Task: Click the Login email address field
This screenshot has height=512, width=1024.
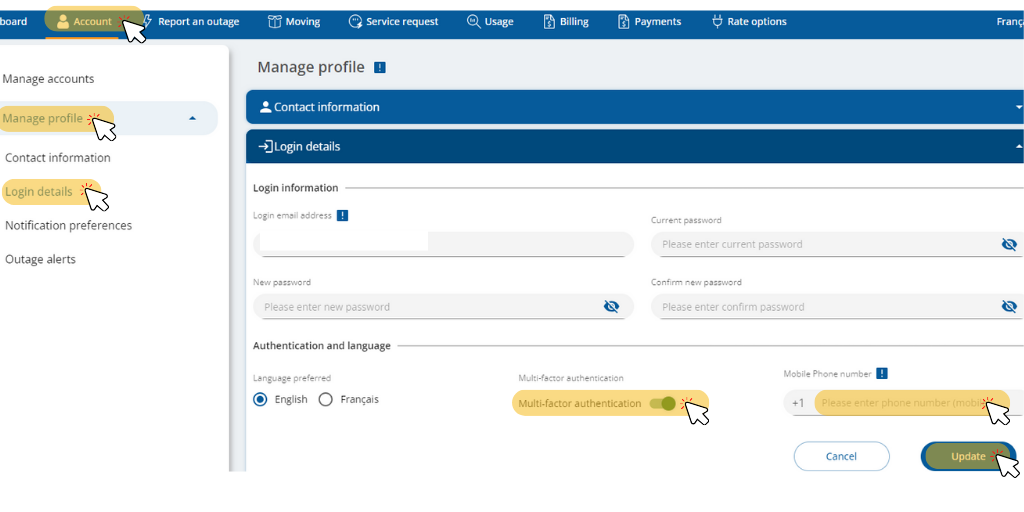Action: click(x=443, y=244)
